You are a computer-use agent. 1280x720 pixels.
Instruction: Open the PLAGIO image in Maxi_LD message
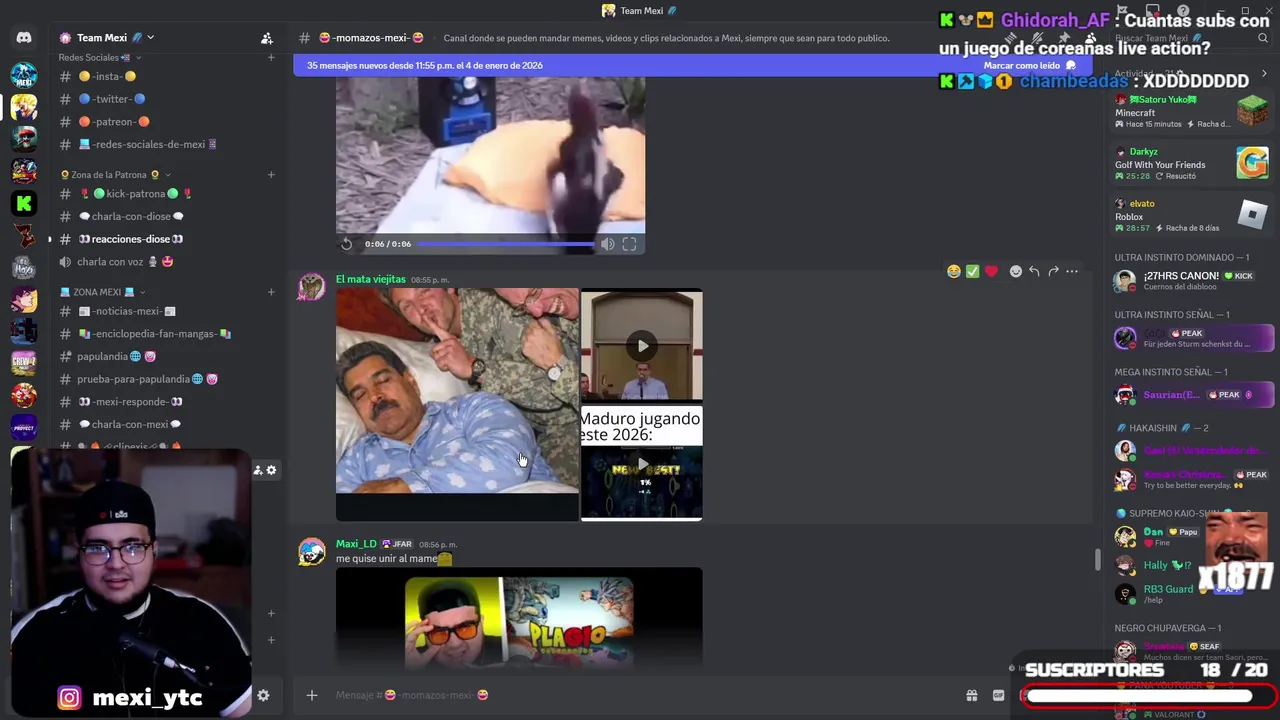[519, 616]
